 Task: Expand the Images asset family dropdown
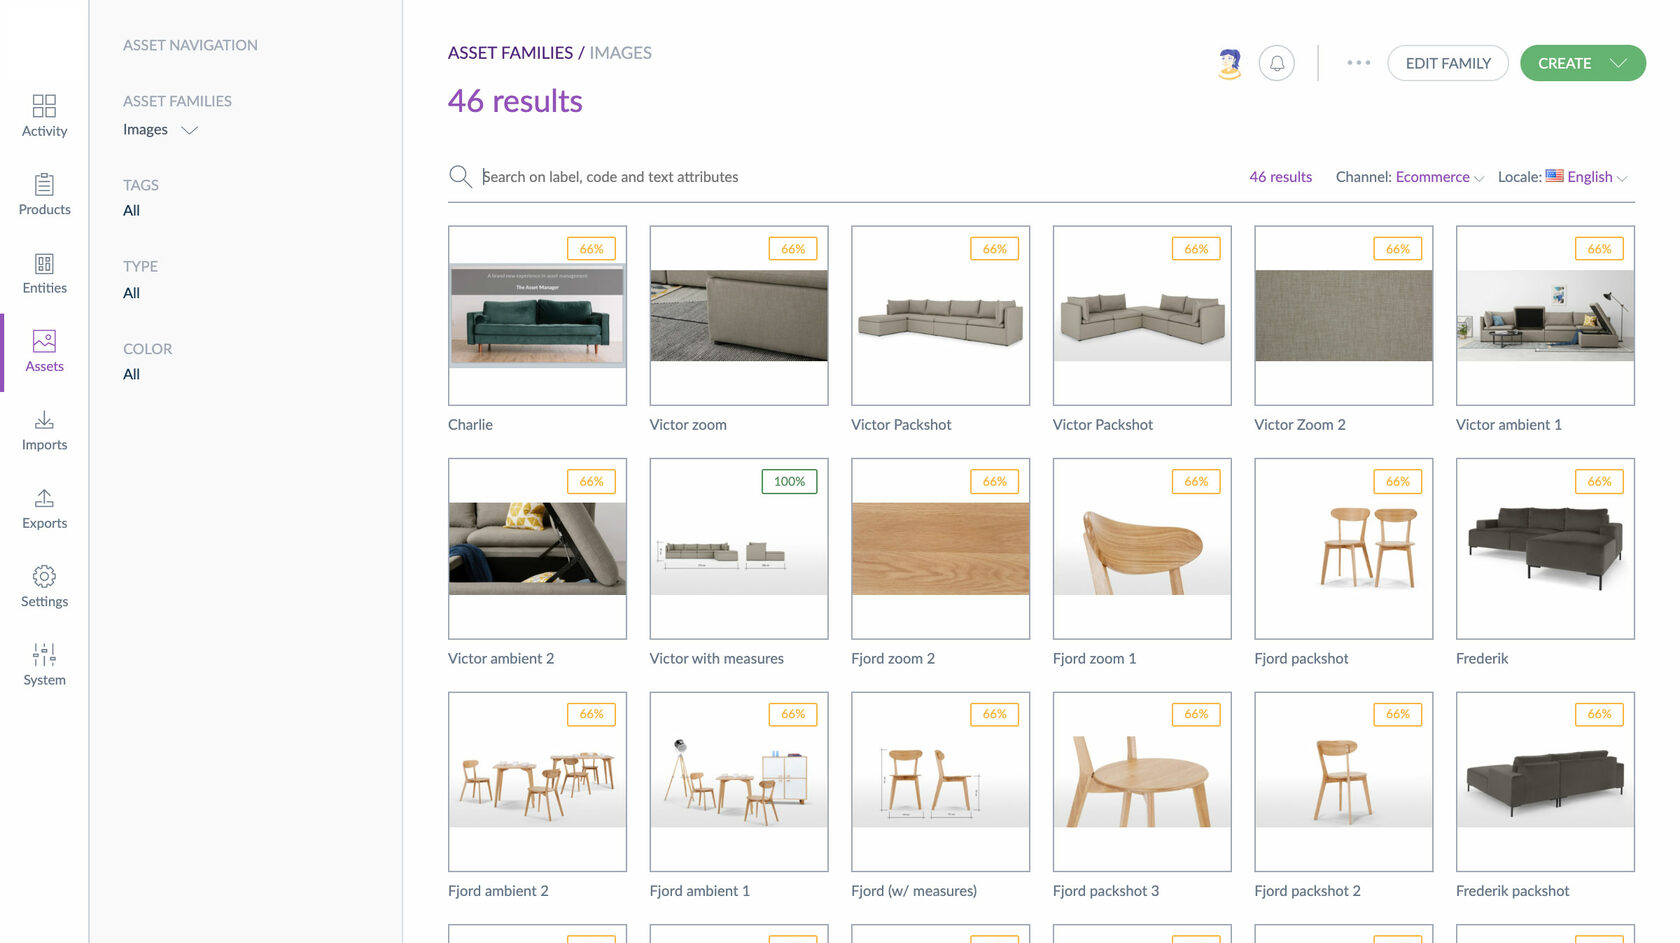[160, 130]
